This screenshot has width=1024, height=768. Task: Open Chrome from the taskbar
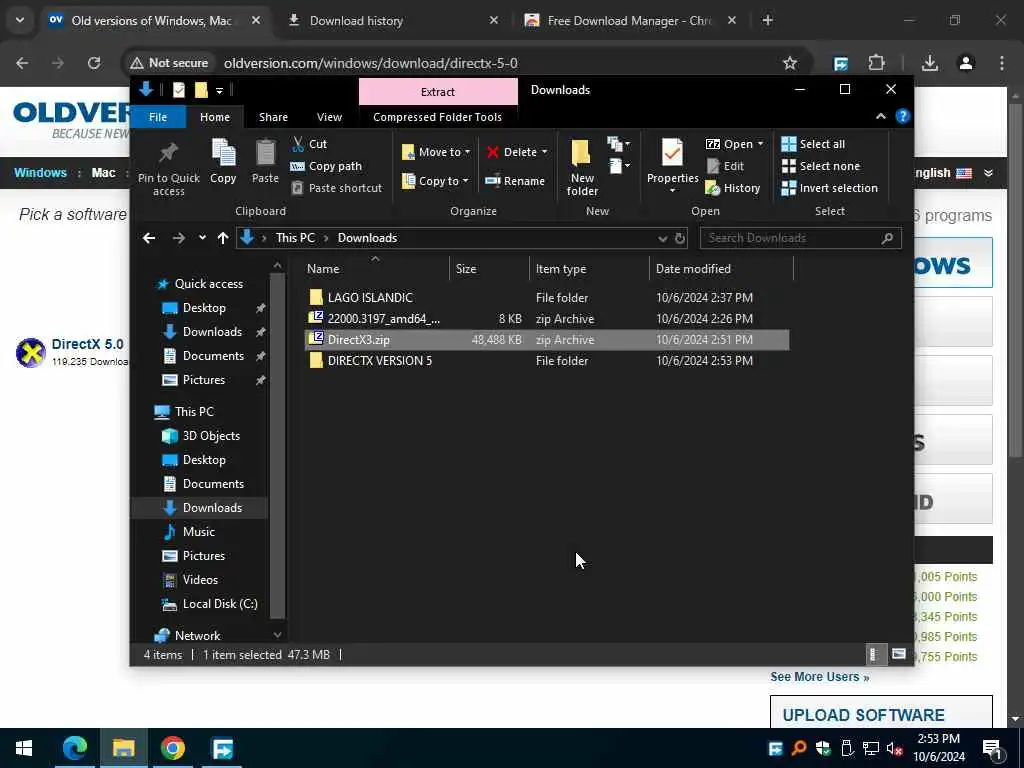(172, 748)
